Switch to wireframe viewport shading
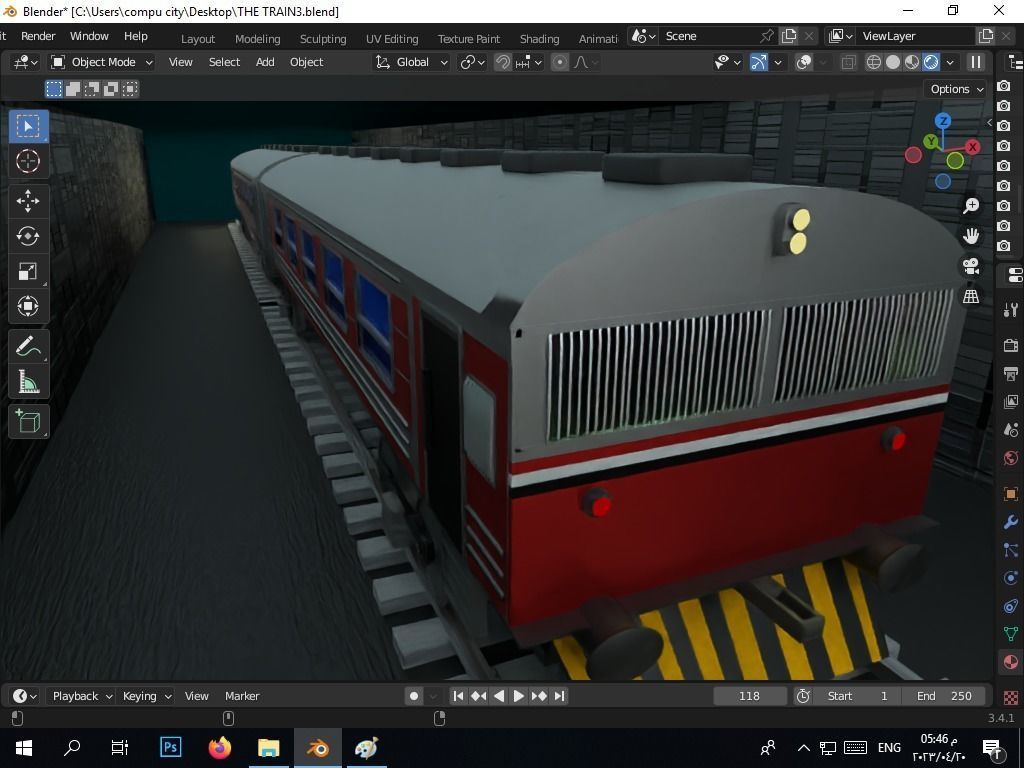Image resolution: width=1024 pixels, height=768 pixels. [873, 62]
